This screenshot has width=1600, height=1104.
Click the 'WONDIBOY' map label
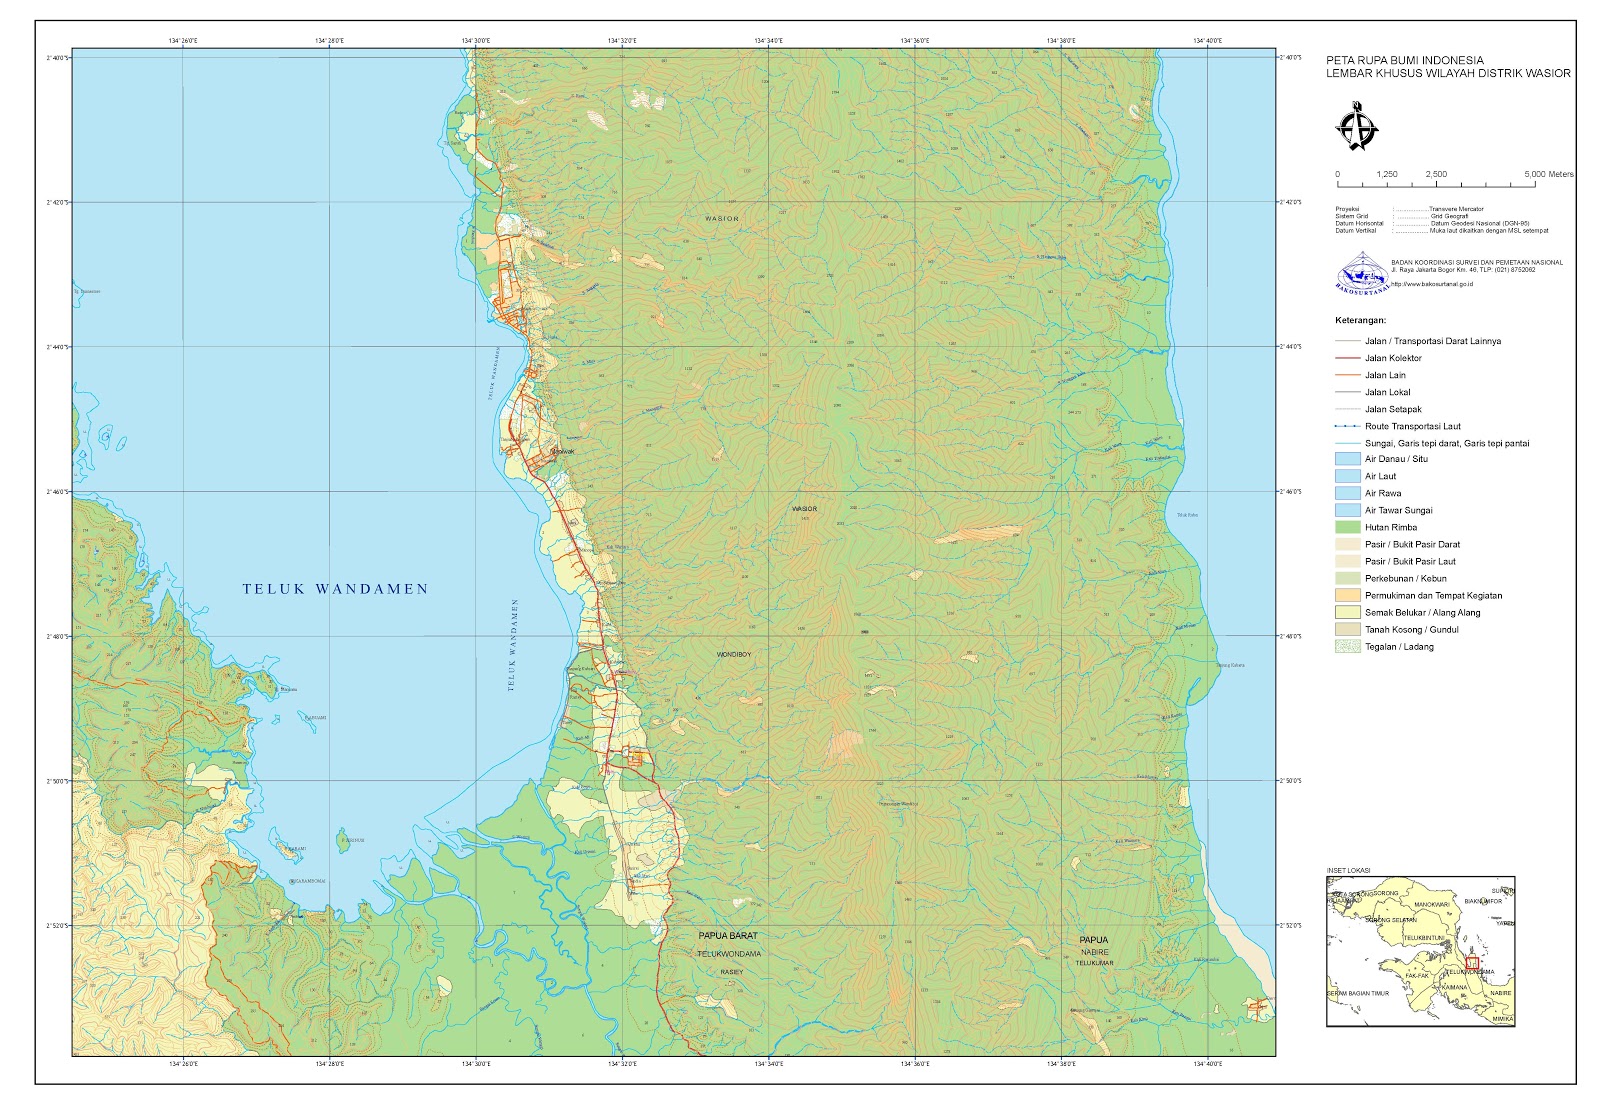tap(734, 654)
